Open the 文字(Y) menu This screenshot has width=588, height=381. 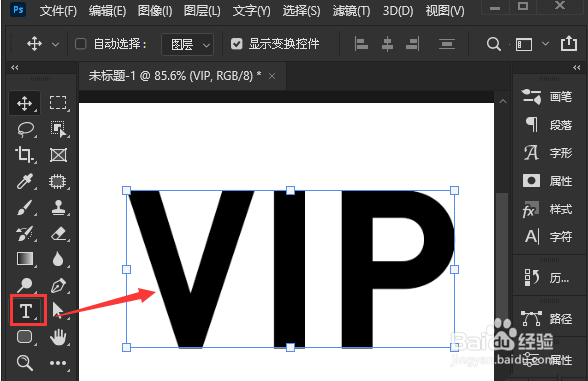pos(251,10)
